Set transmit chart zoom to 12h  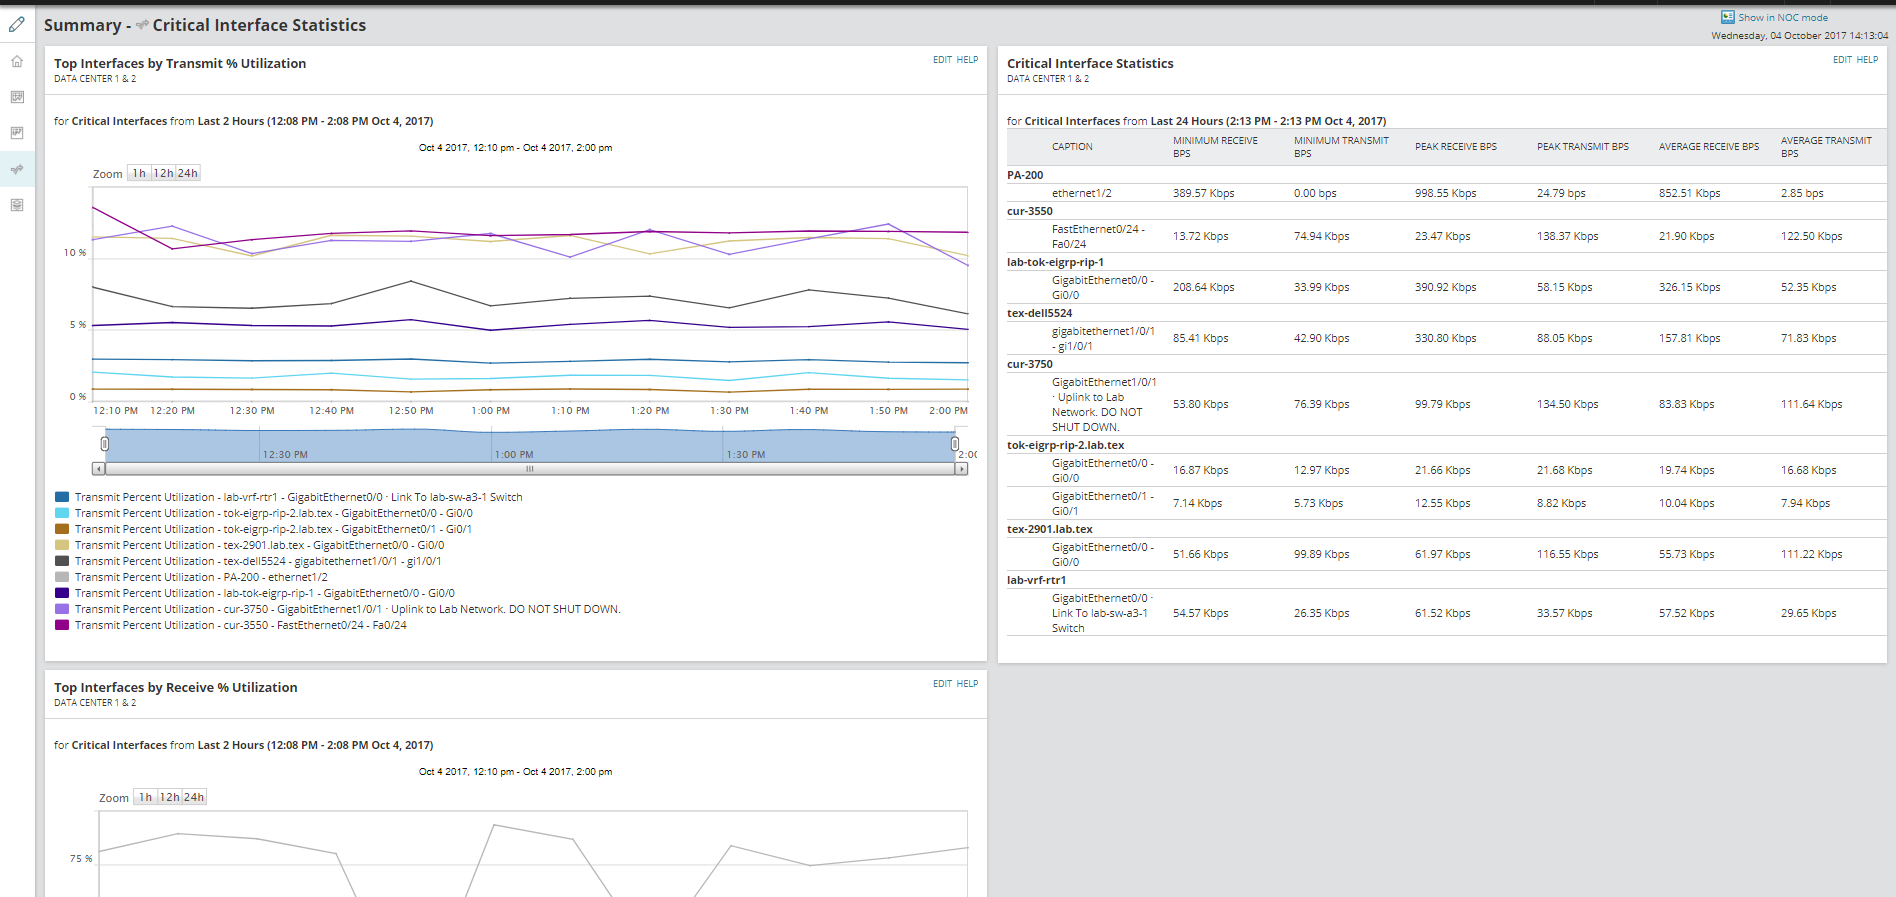163,173
